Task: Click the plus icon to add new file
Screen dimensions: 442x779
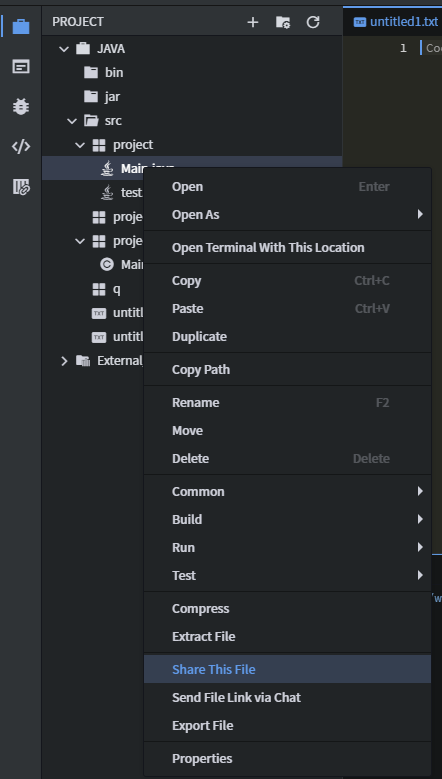Action: [253, 22]
